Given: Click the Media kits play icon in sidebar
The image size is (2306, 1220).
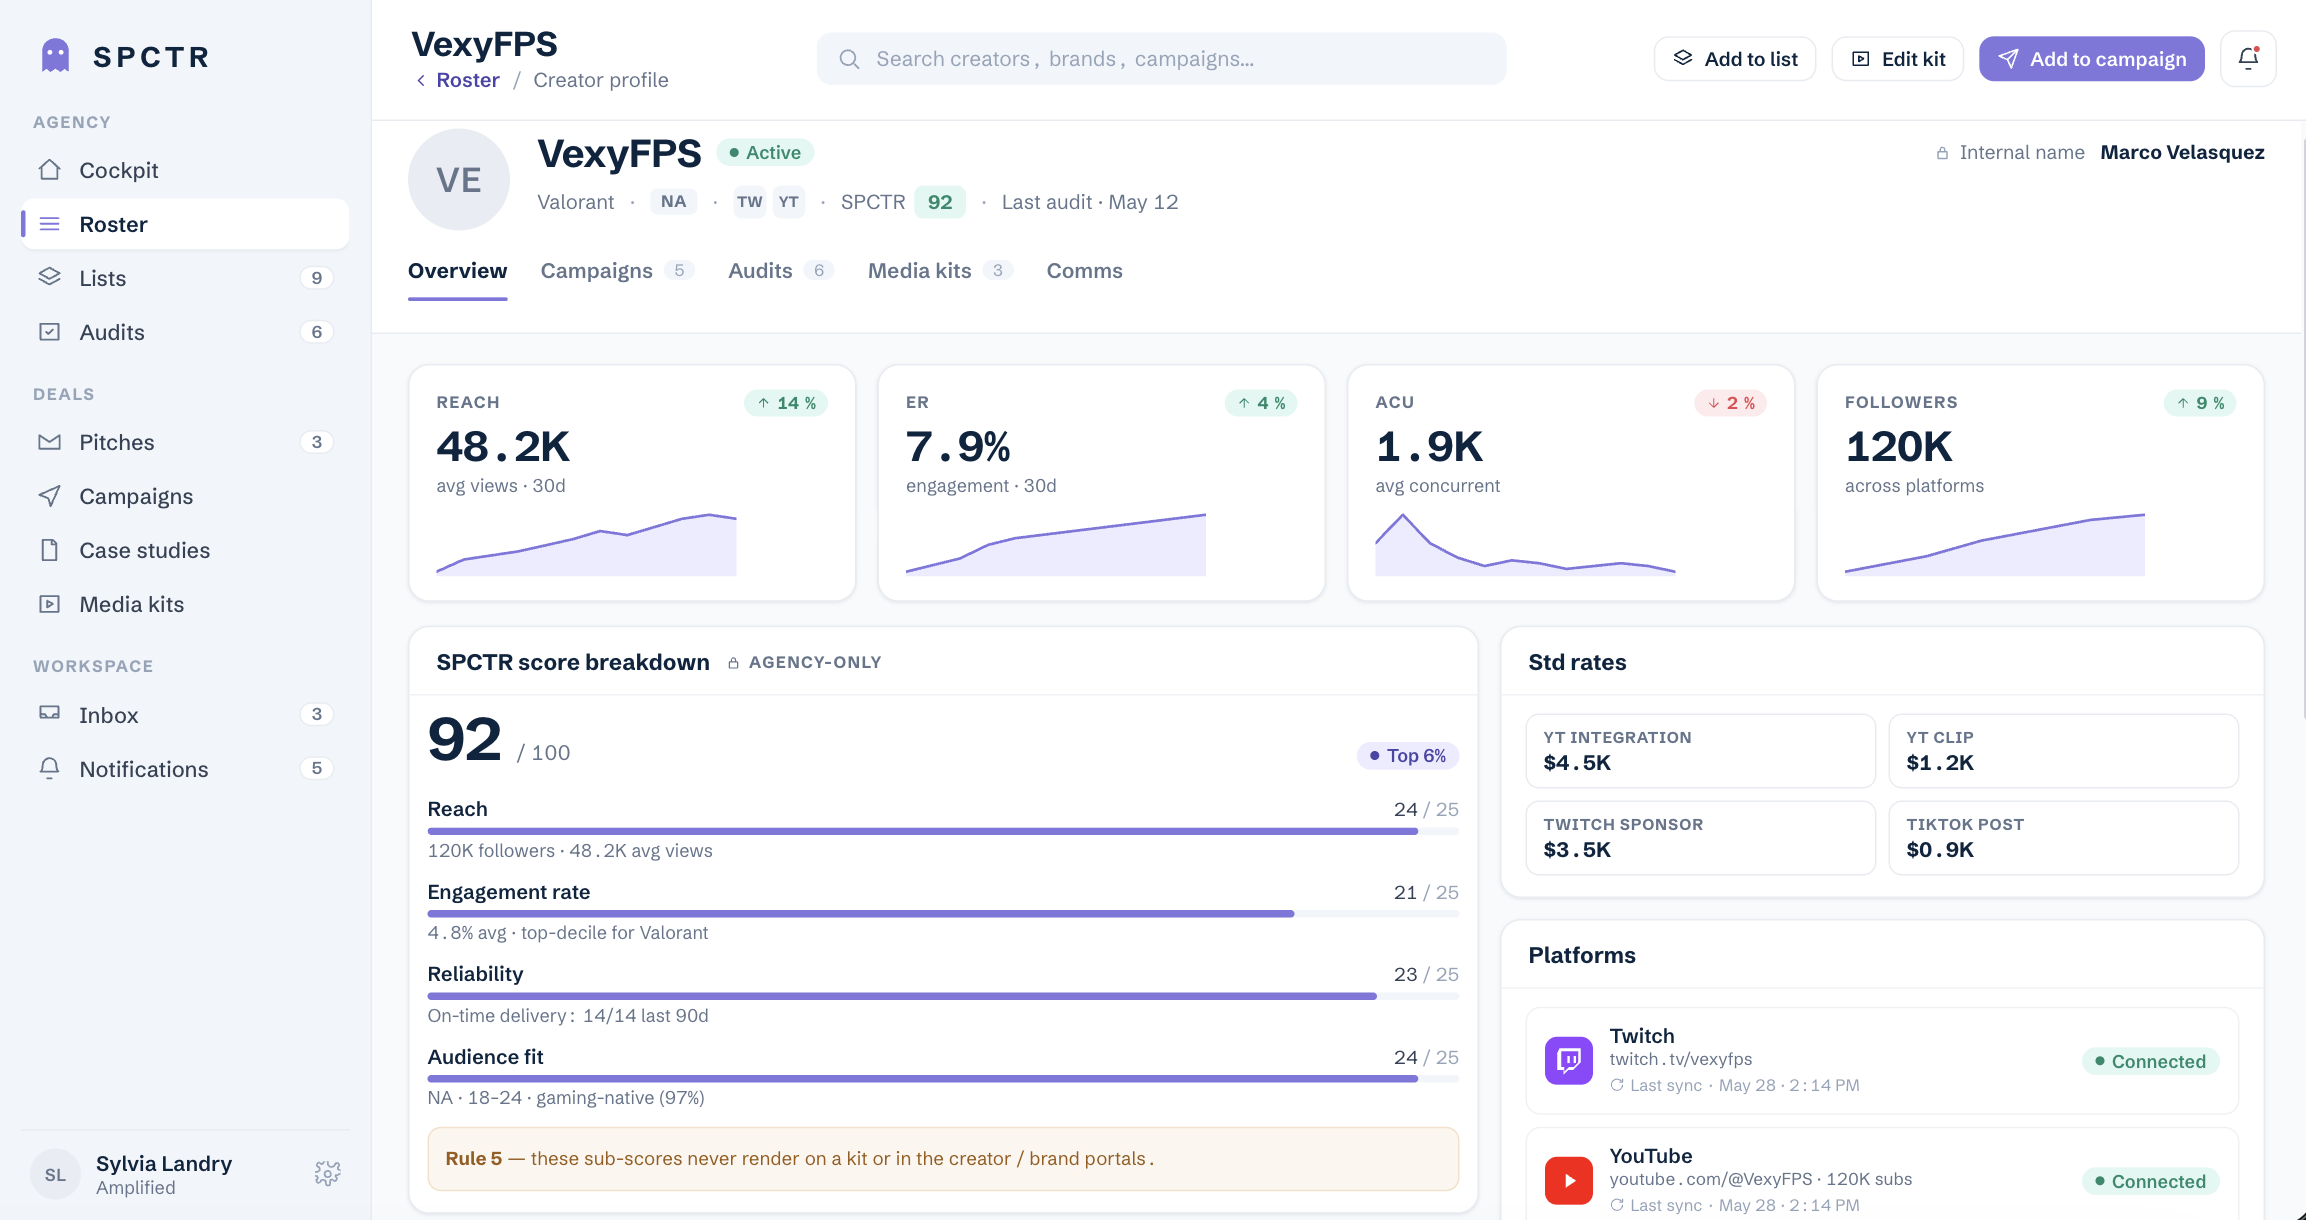Looking at the screenshot, I should click(50, 604).
